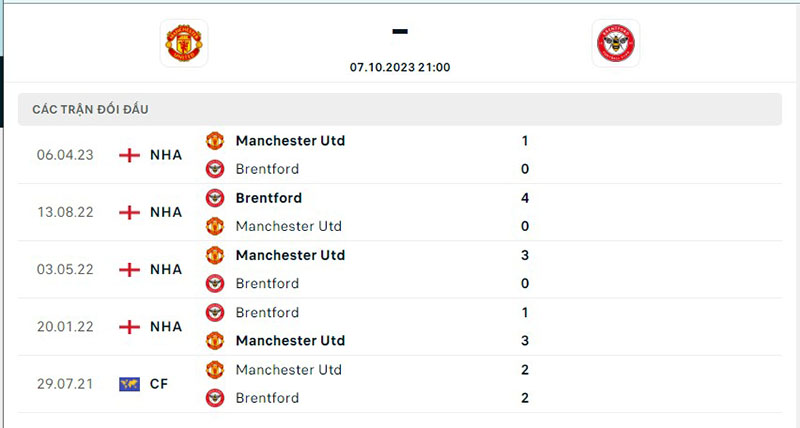Screen dimensions: 800x428
Task: Click Brentford logo in 13.08.22 match
Action: (215, 198)
